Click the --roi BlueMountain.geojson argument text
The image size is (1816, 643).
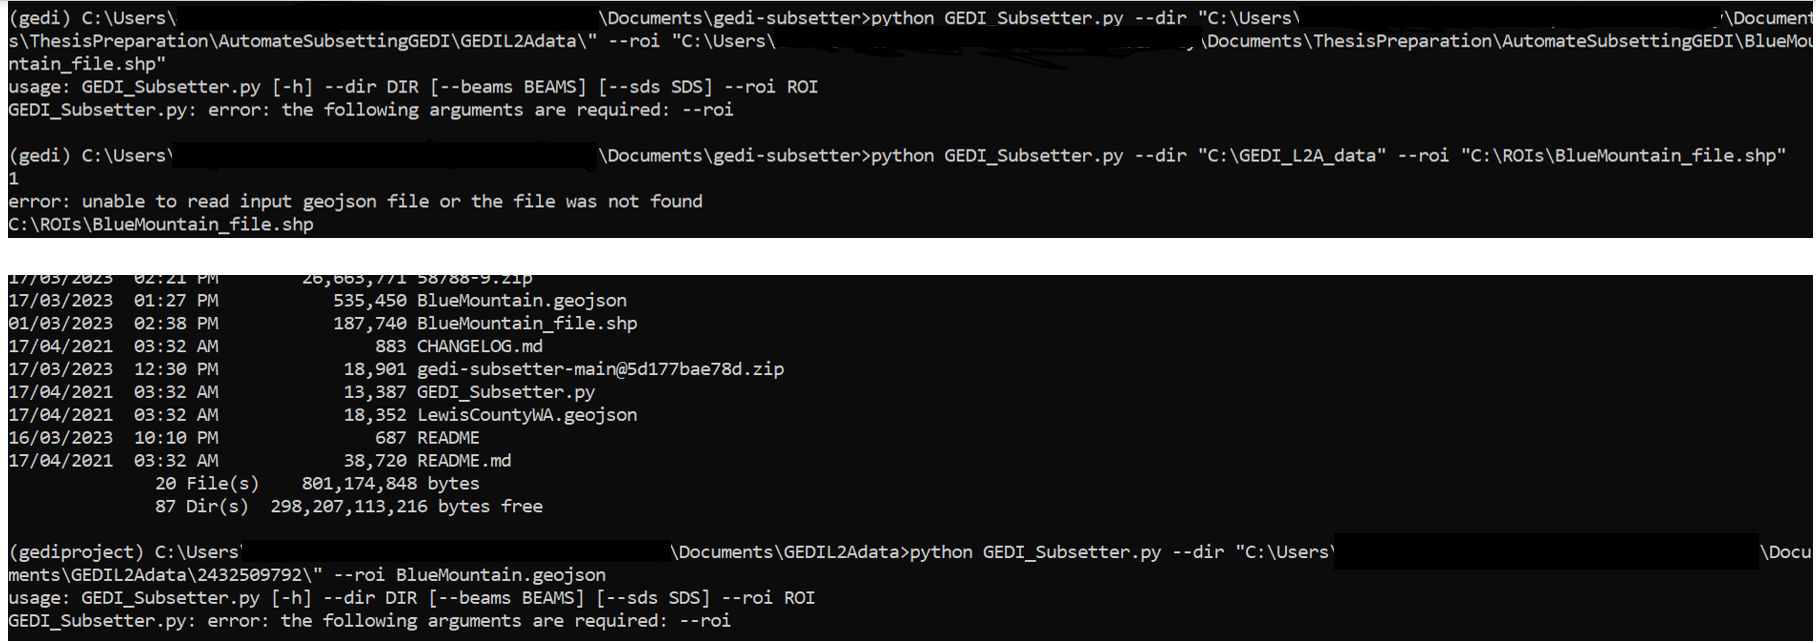tap(470, 576)
